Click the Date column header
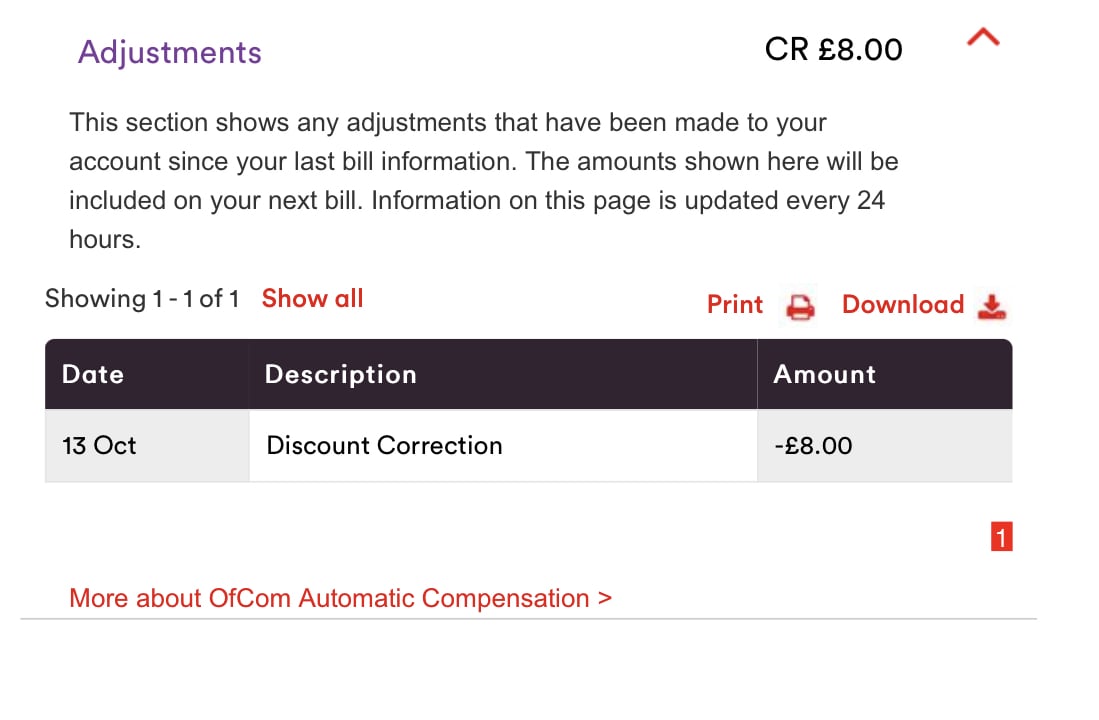The height and width of the screenshot is (720, 1099). (x=147, y=374)
